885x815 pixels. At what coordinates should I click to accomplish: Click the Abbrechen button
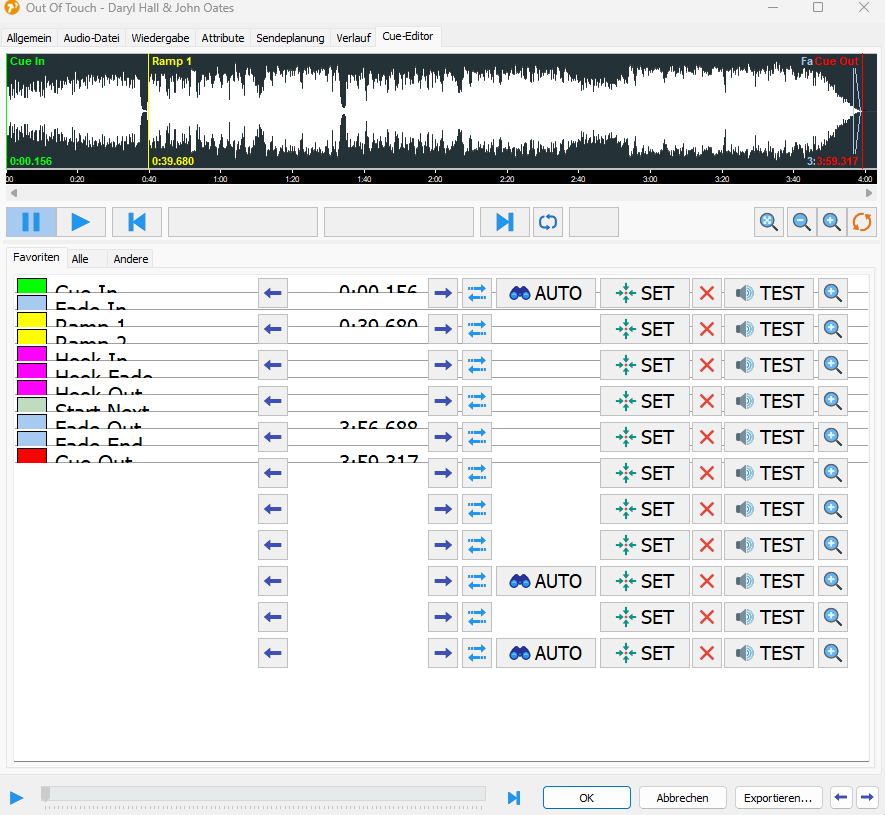682,798
